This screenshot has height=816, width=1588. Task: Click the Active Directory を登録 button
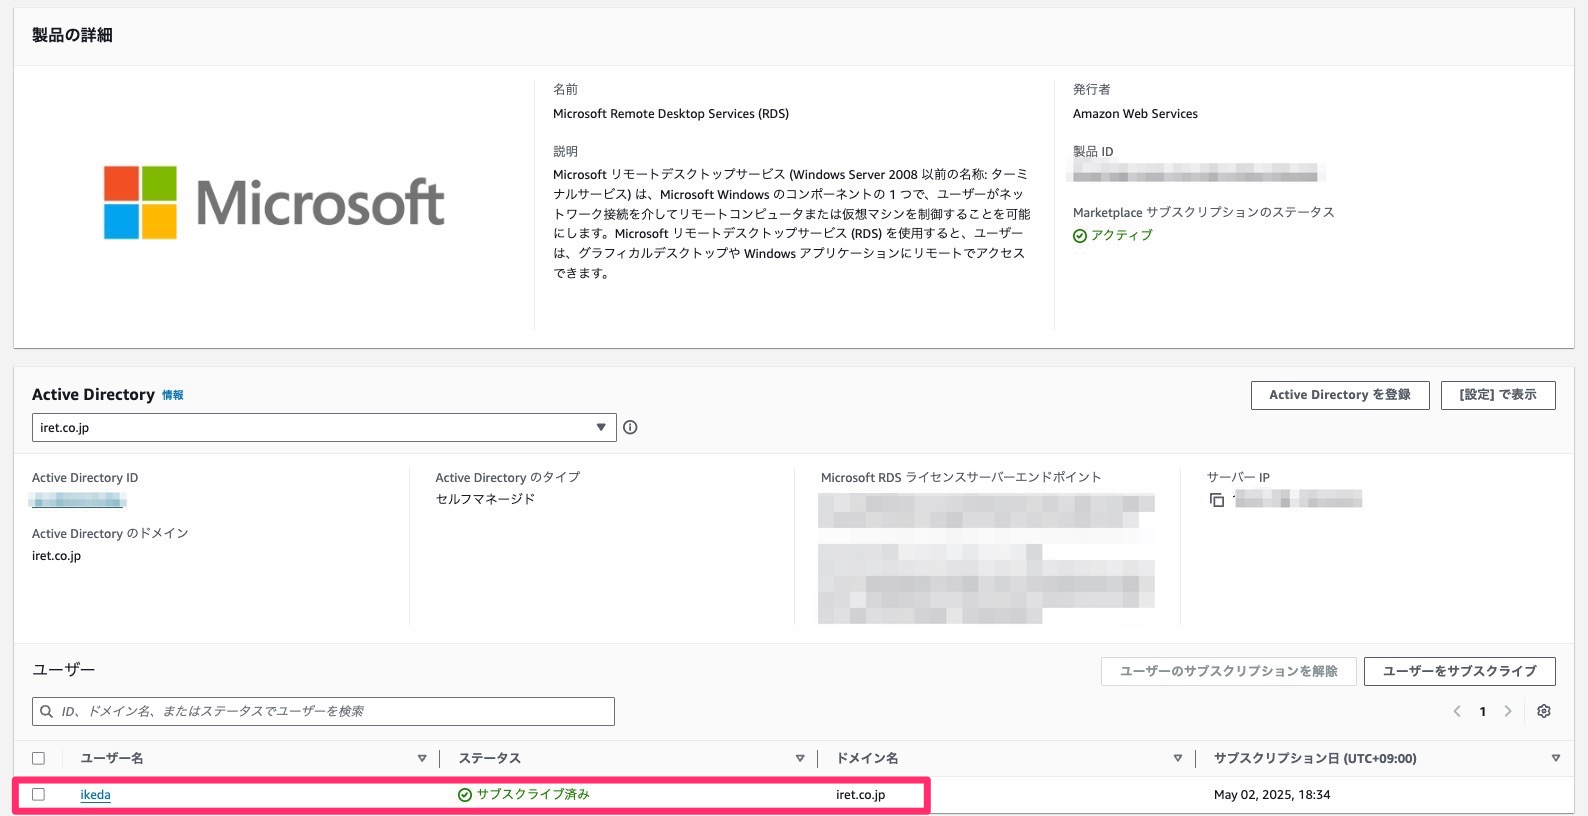(x=1340, y=395)
